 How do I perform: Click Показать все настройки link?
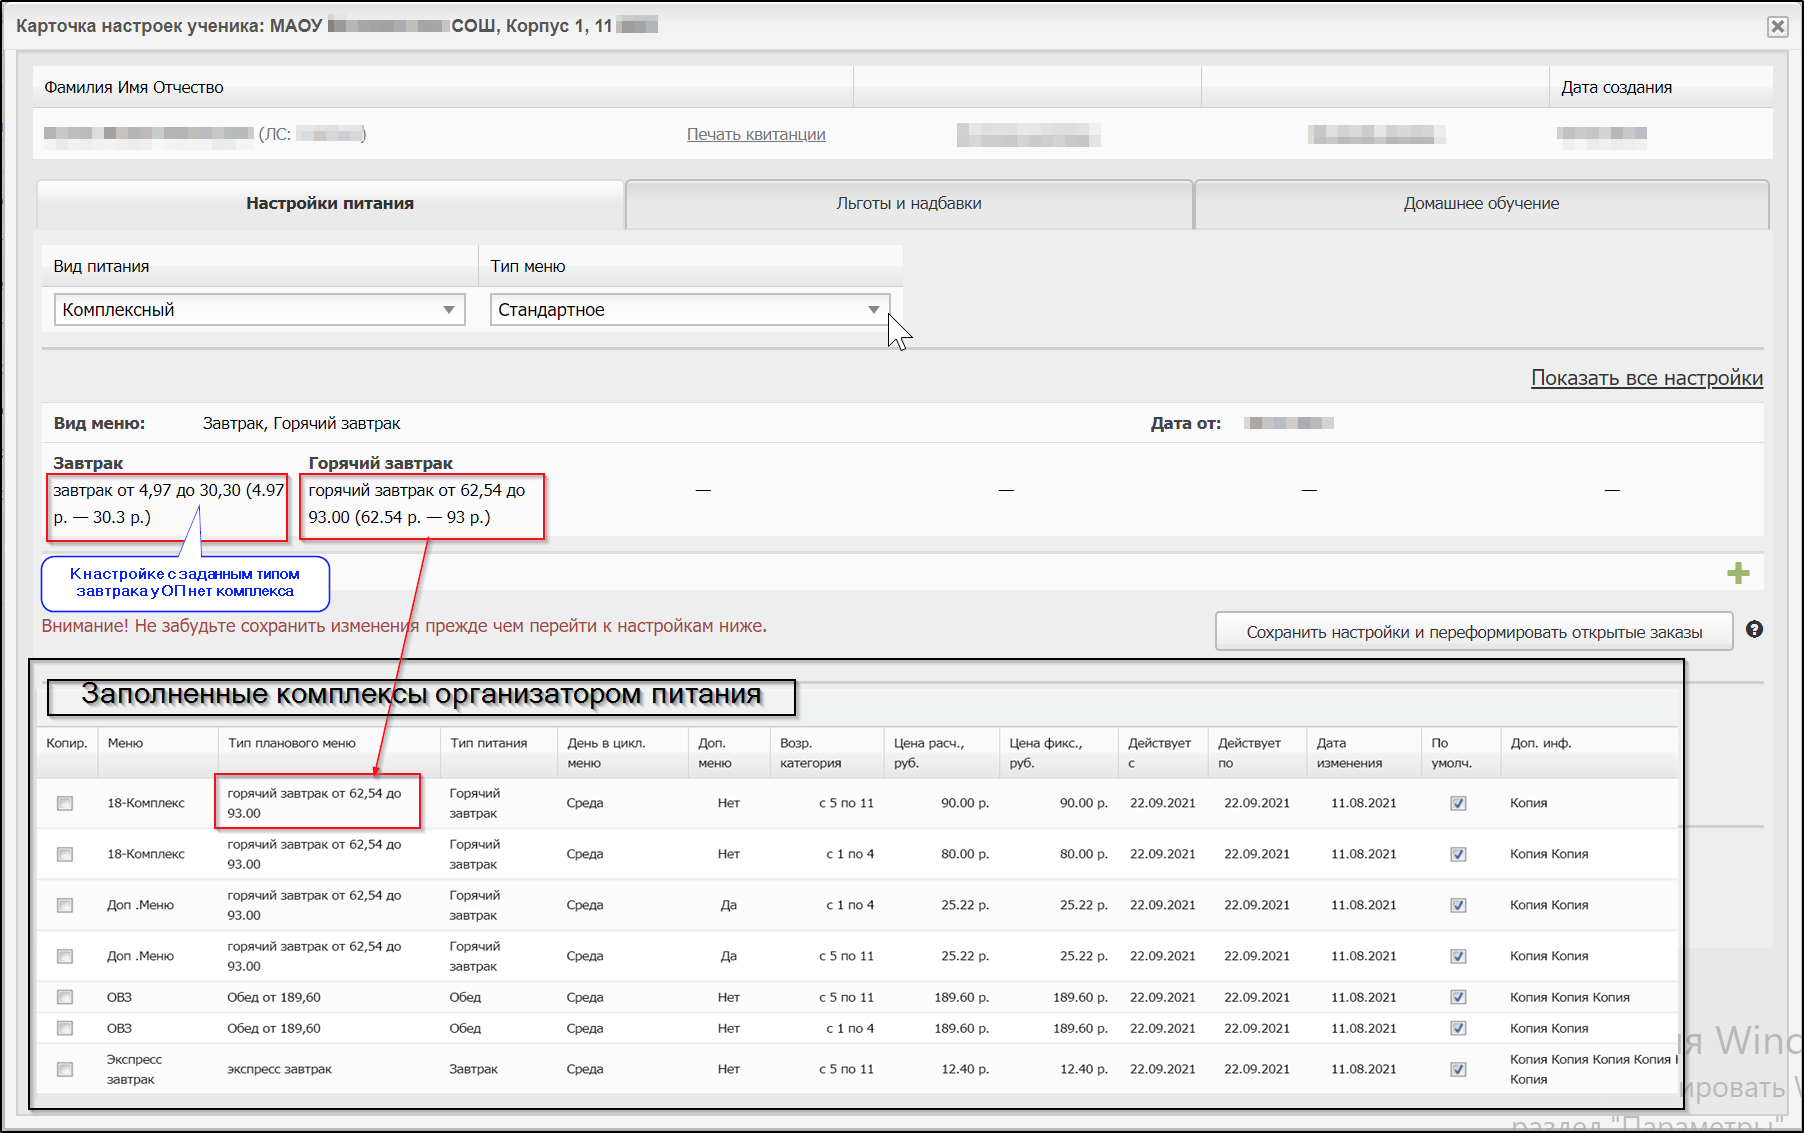[x=1646, y=378]
